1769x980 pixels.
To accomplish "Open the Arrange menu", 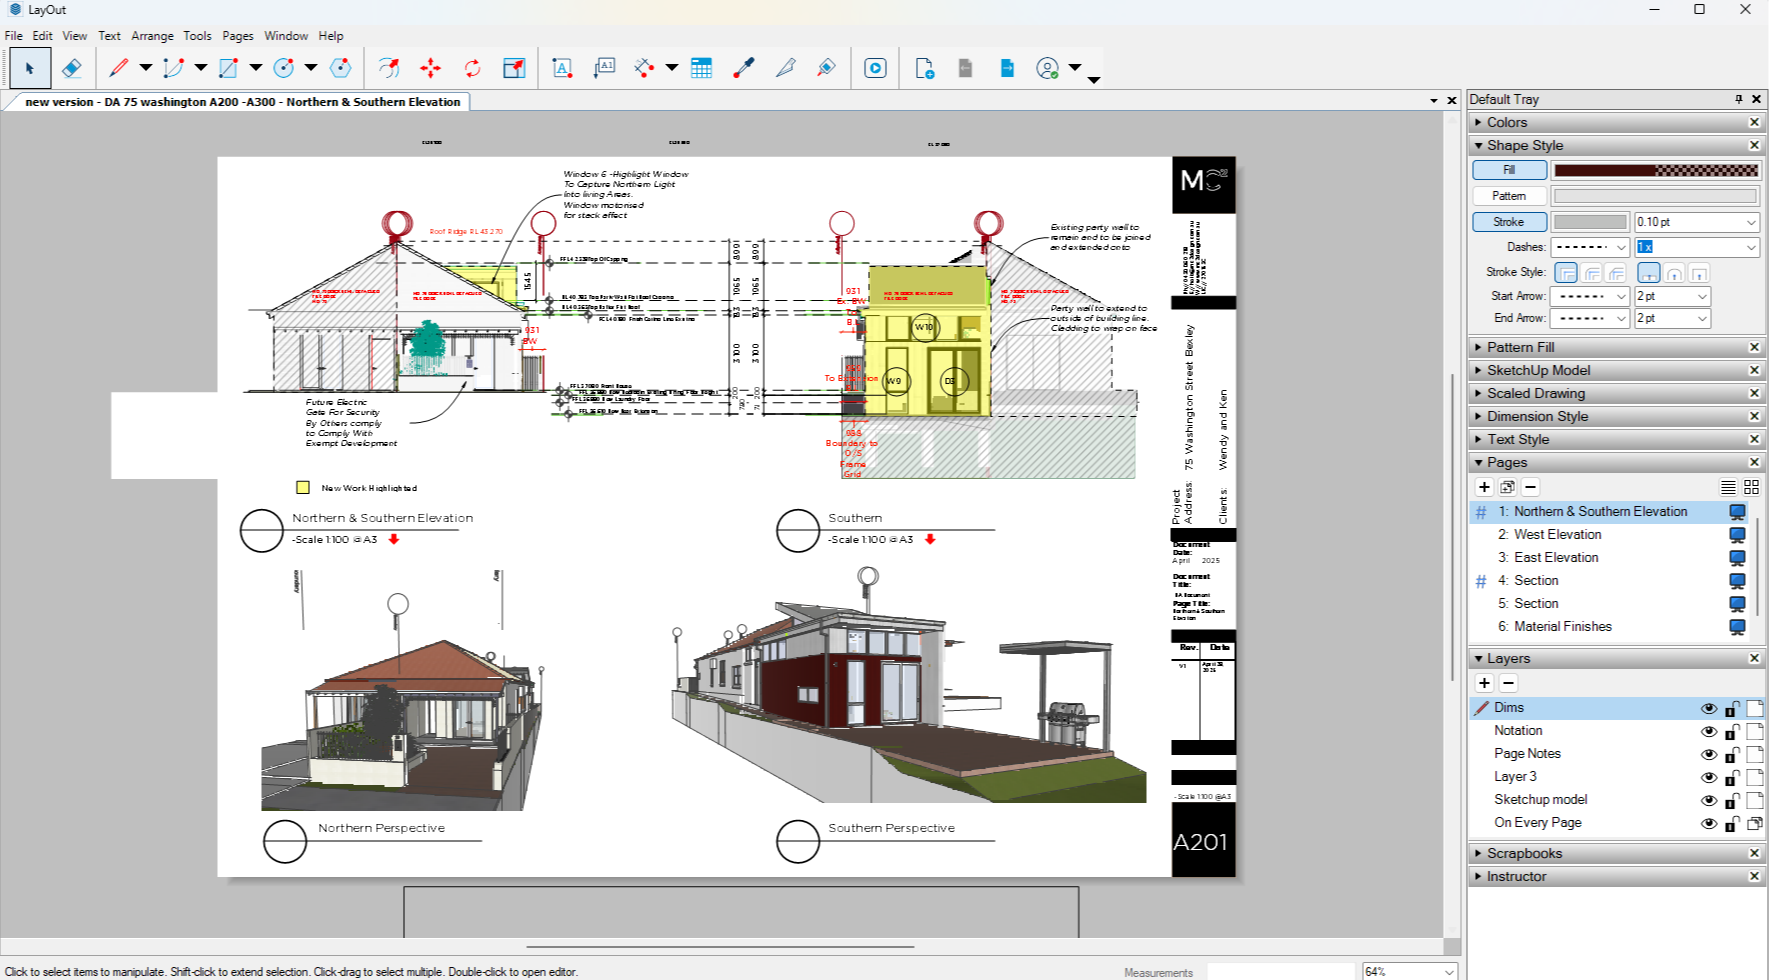I will [152, 35].
